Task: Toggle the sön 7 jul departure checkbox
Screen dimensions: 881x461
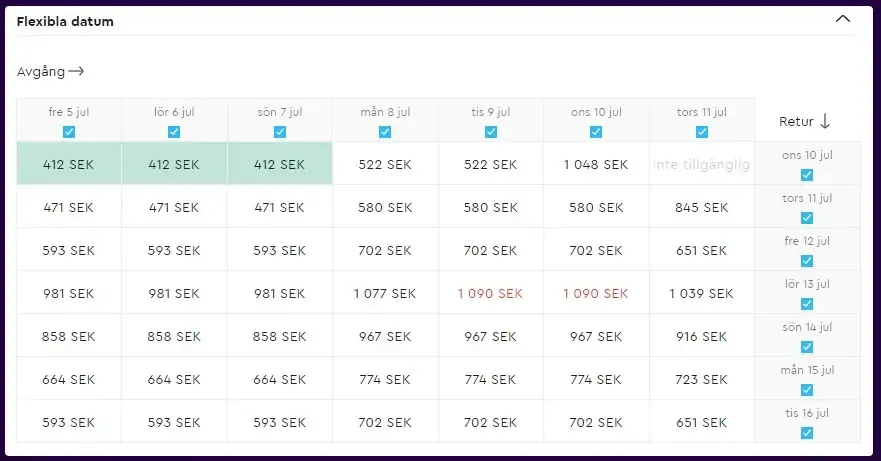Action: pos(280,132)
